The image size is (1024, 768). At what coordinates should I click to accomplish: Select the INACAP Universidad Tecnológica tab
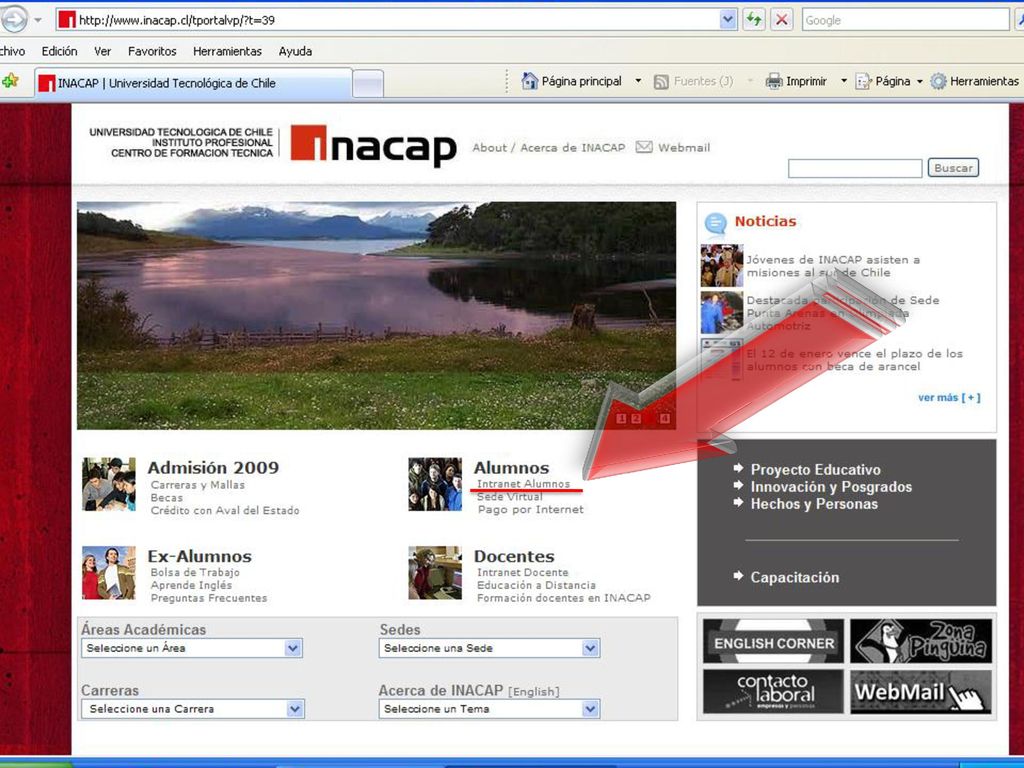[x=193, y=83]
